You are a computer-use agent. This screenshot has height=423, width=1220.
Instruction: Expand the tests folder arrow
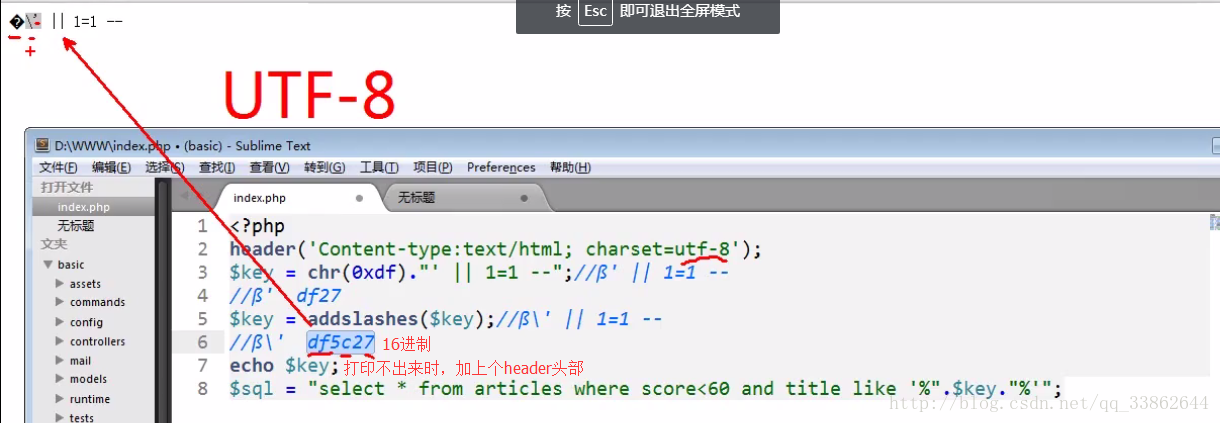[60, 417]
